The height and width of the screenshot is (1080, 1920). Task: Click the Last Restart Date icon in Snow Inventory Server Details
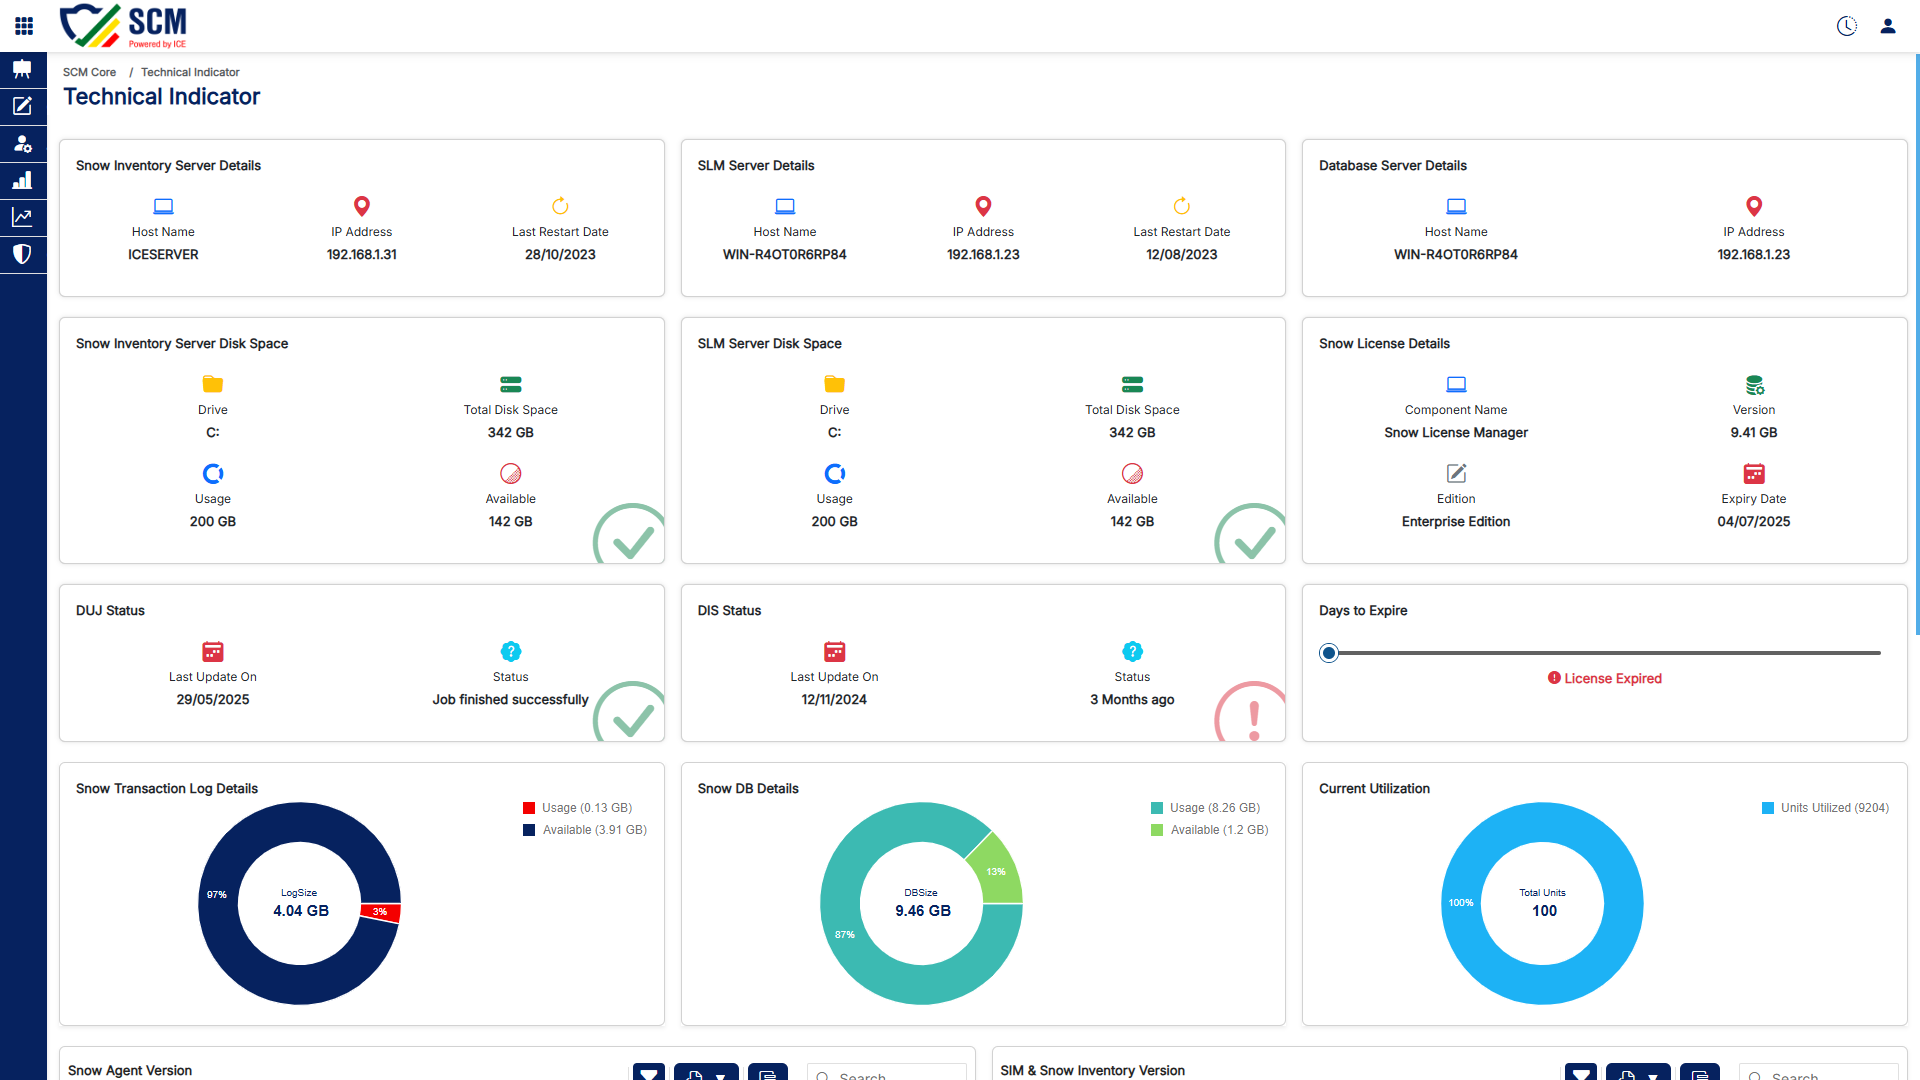click(560, 206)
